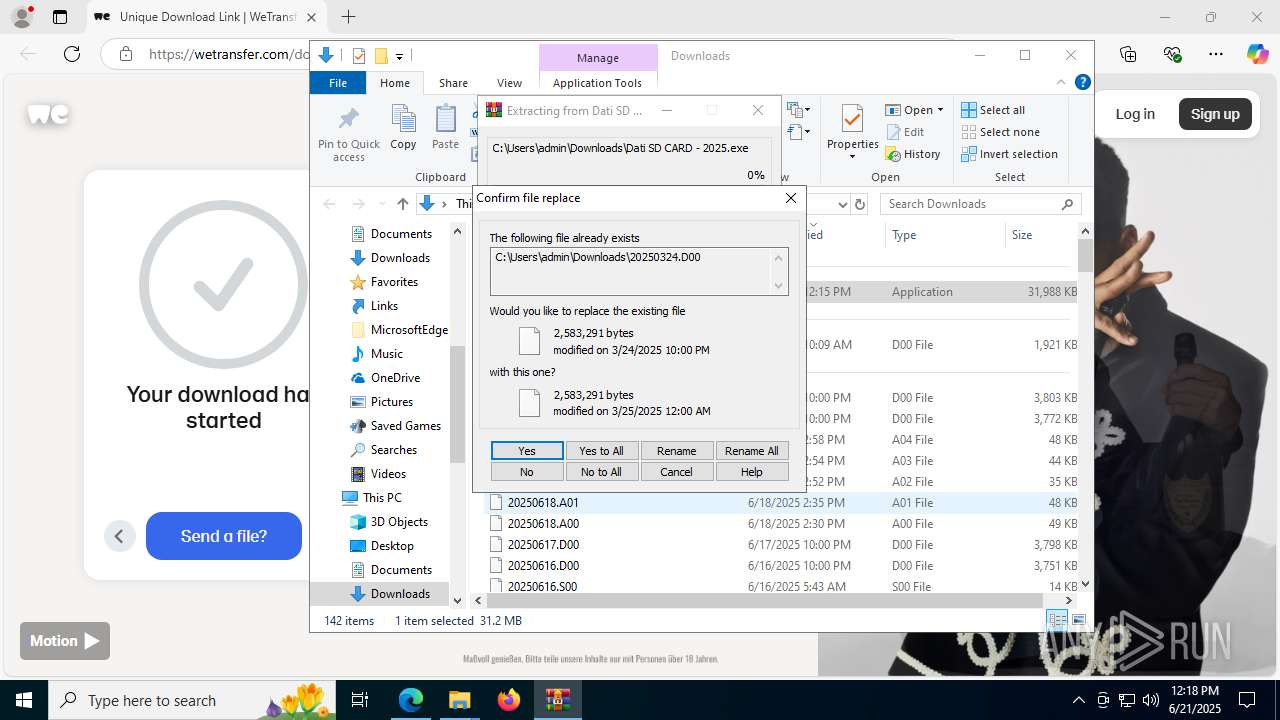Click Sign up on WeTransfer page

point(1215,114)
